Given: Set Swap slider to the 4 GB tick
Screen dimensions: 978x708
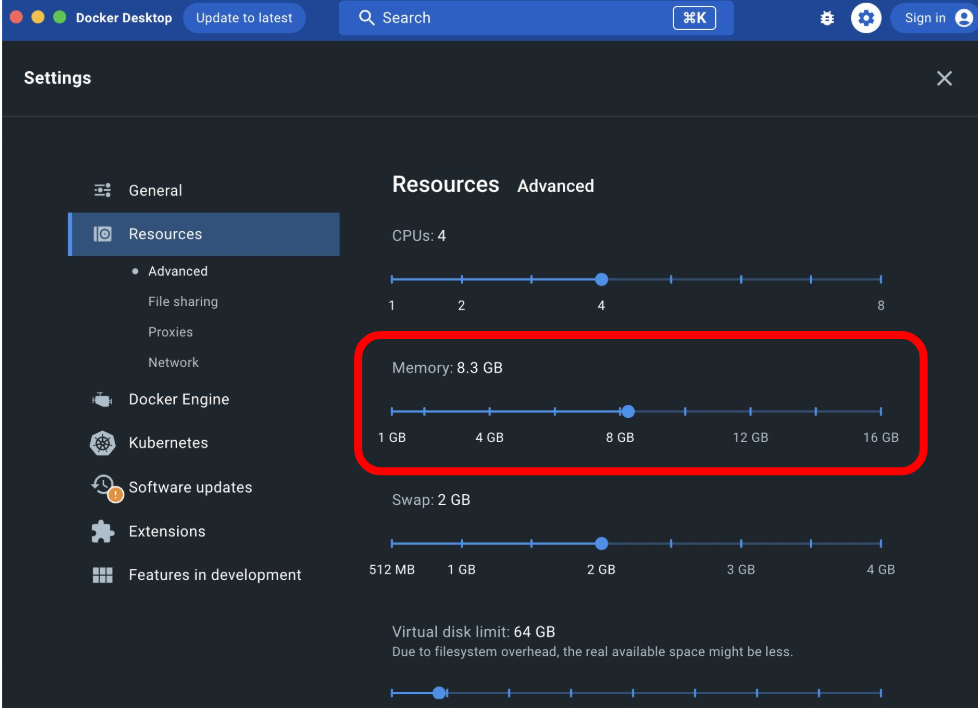Looking at the screenshot, I should tap(881, 544).
